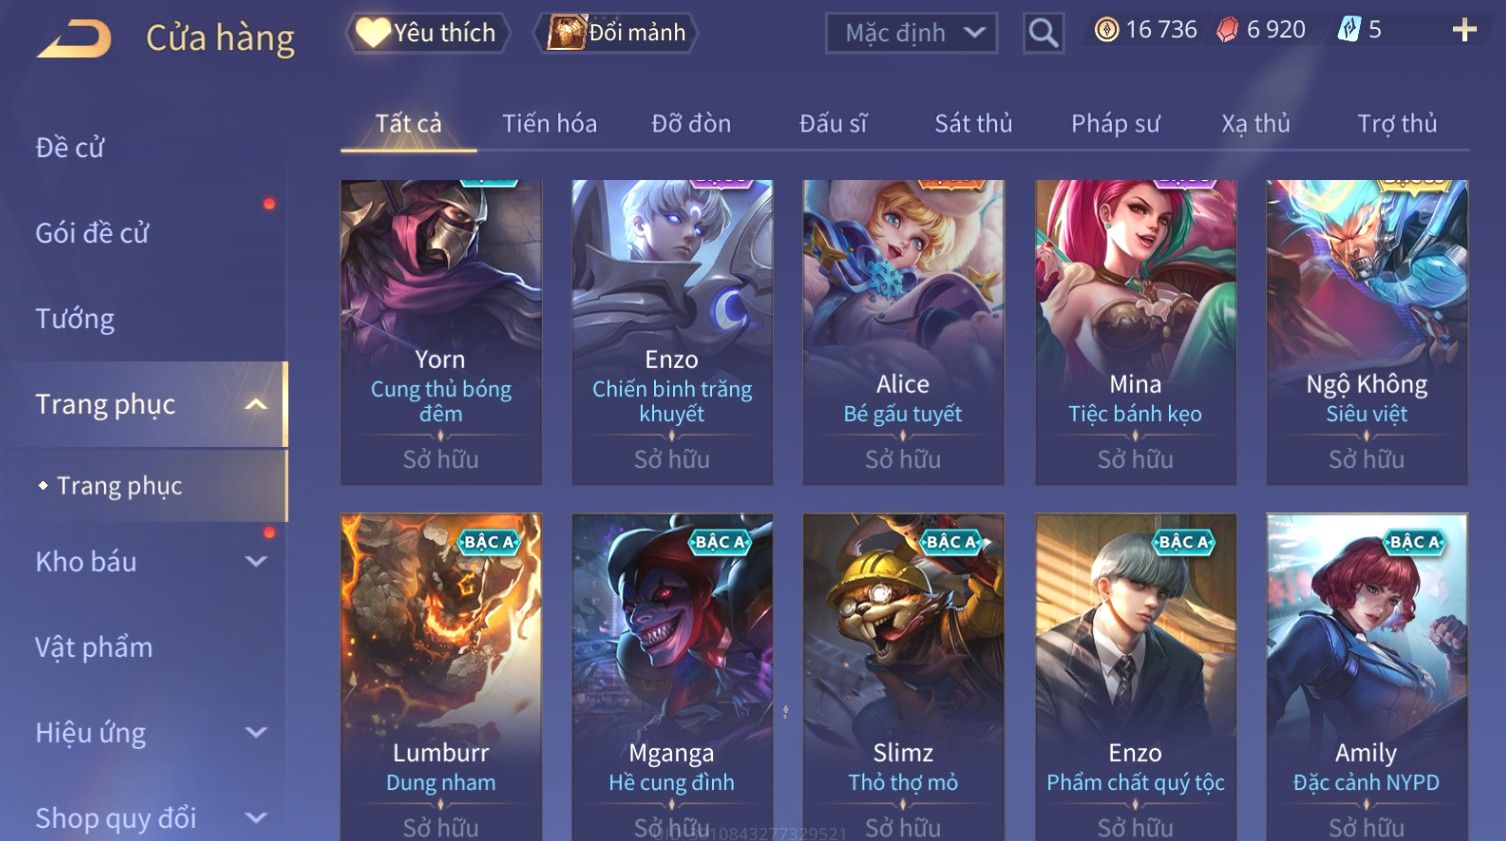Switch to the Pháp sư tab
This screenshot has height=841, width=1506.
click(1115, 124)
